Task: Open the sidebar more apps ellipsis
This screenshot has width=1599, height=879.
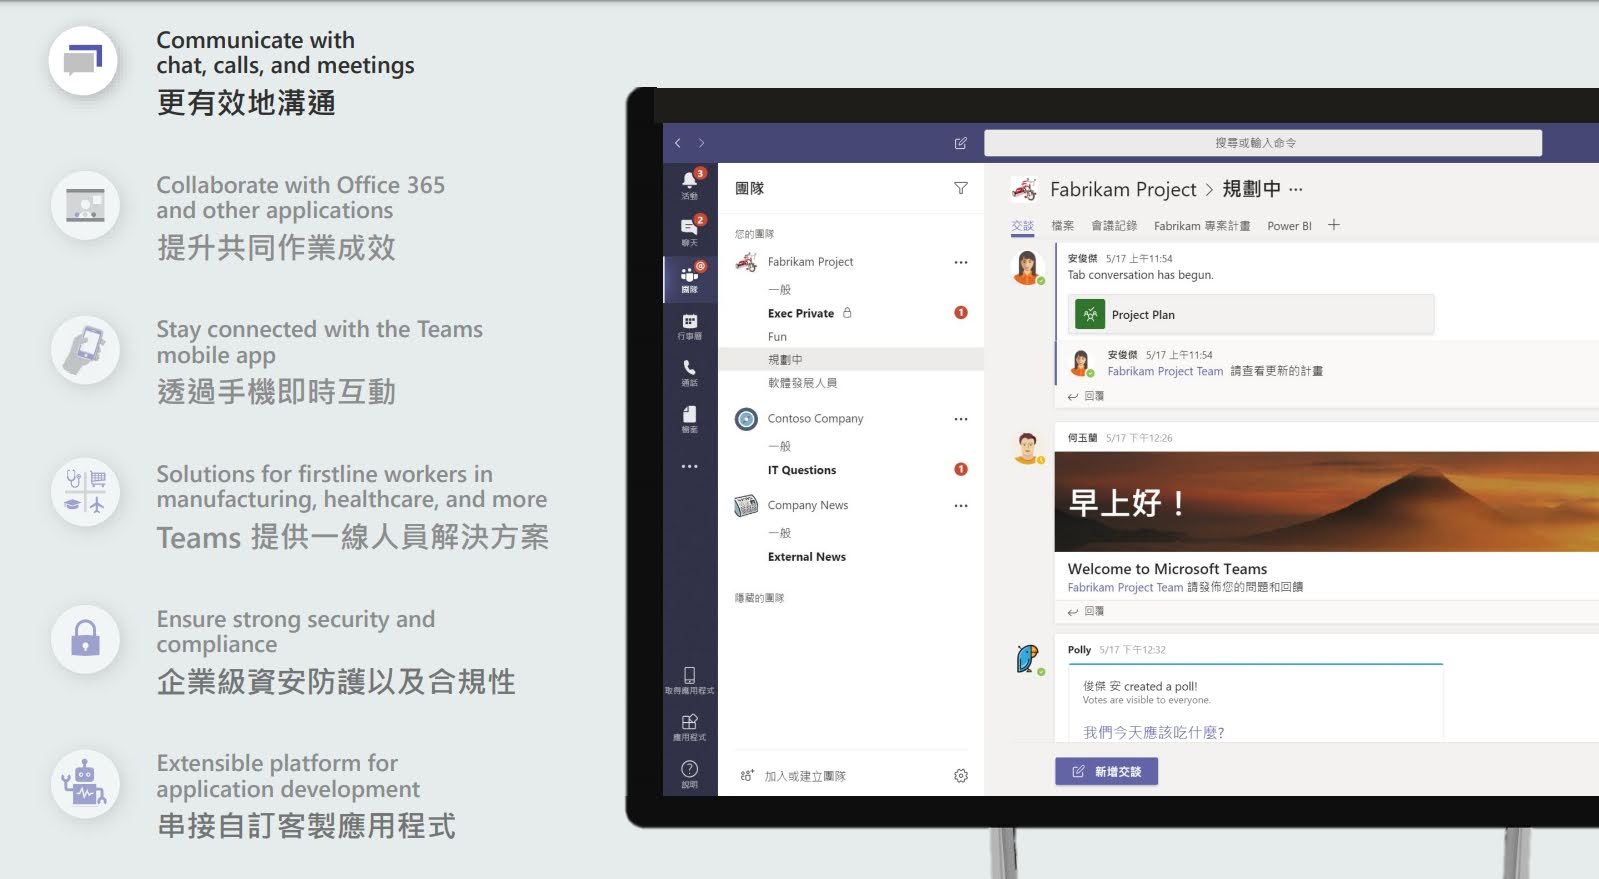Action: tap(689, 466)
